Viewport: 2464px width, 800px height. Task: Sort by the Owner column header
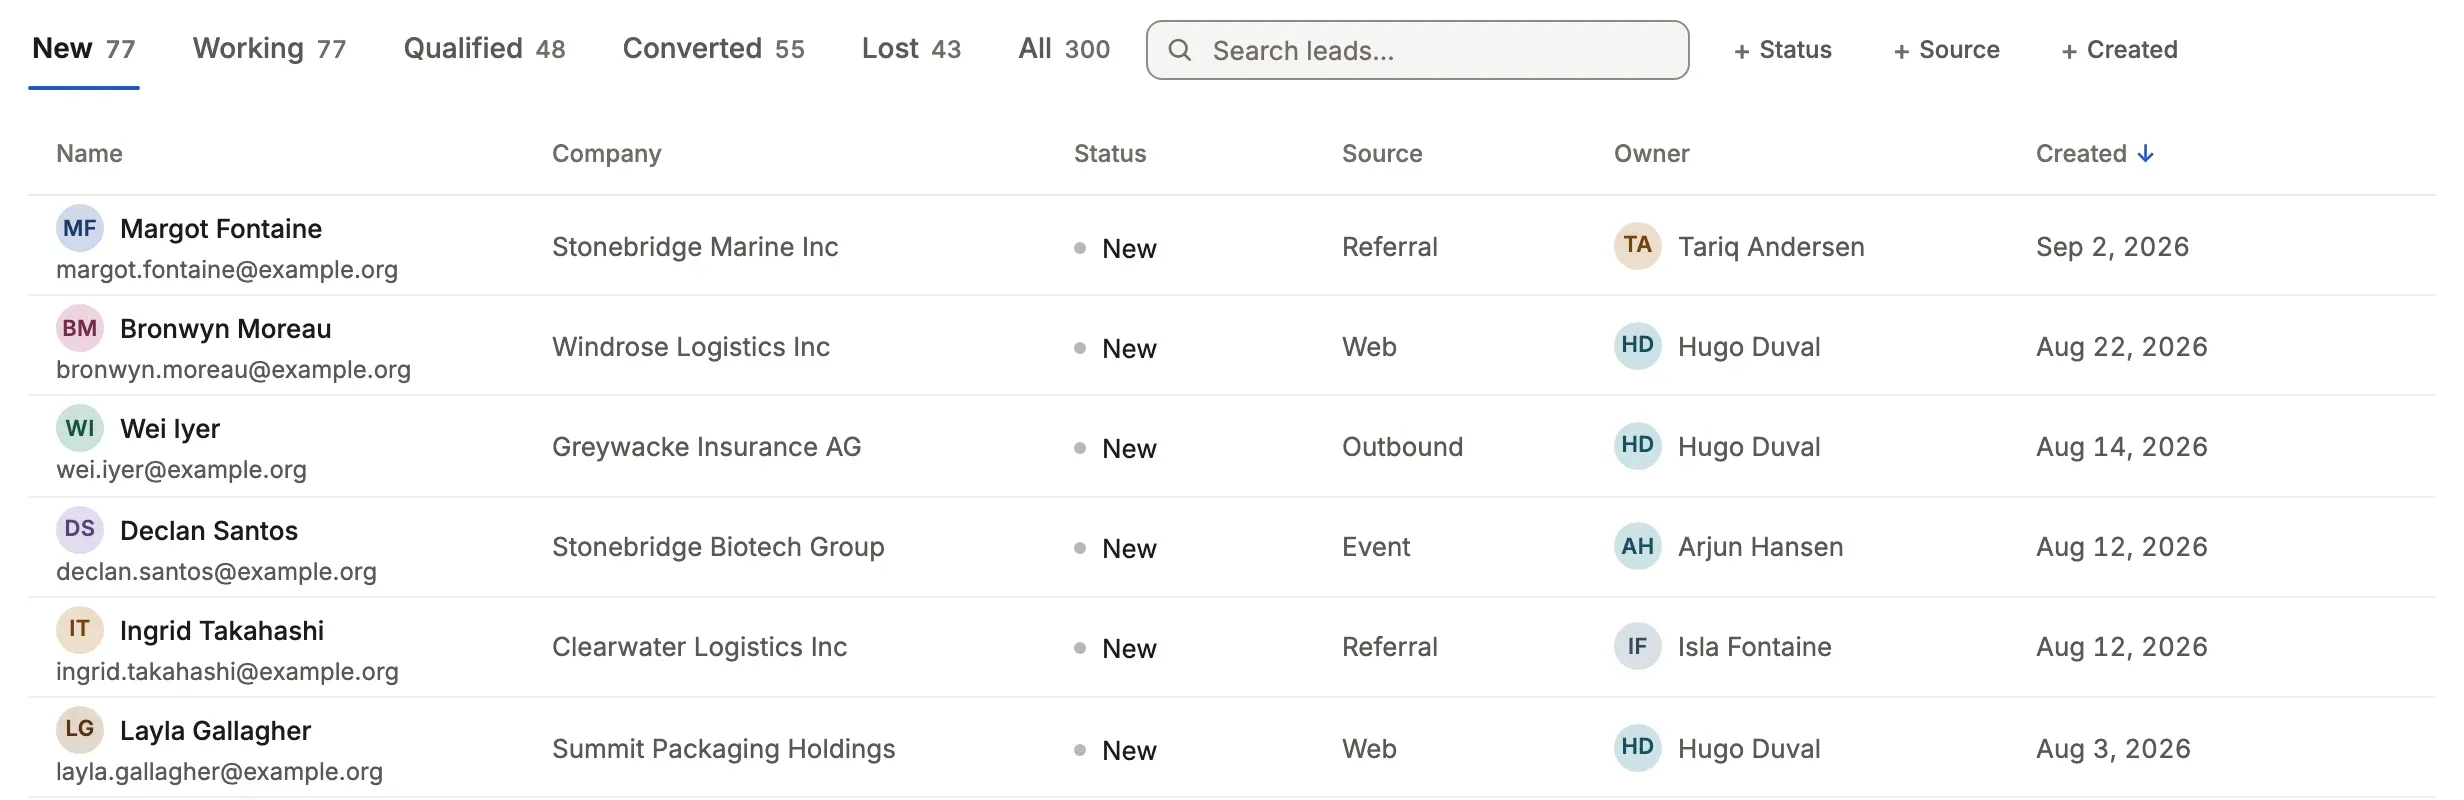click(1651, 154)
